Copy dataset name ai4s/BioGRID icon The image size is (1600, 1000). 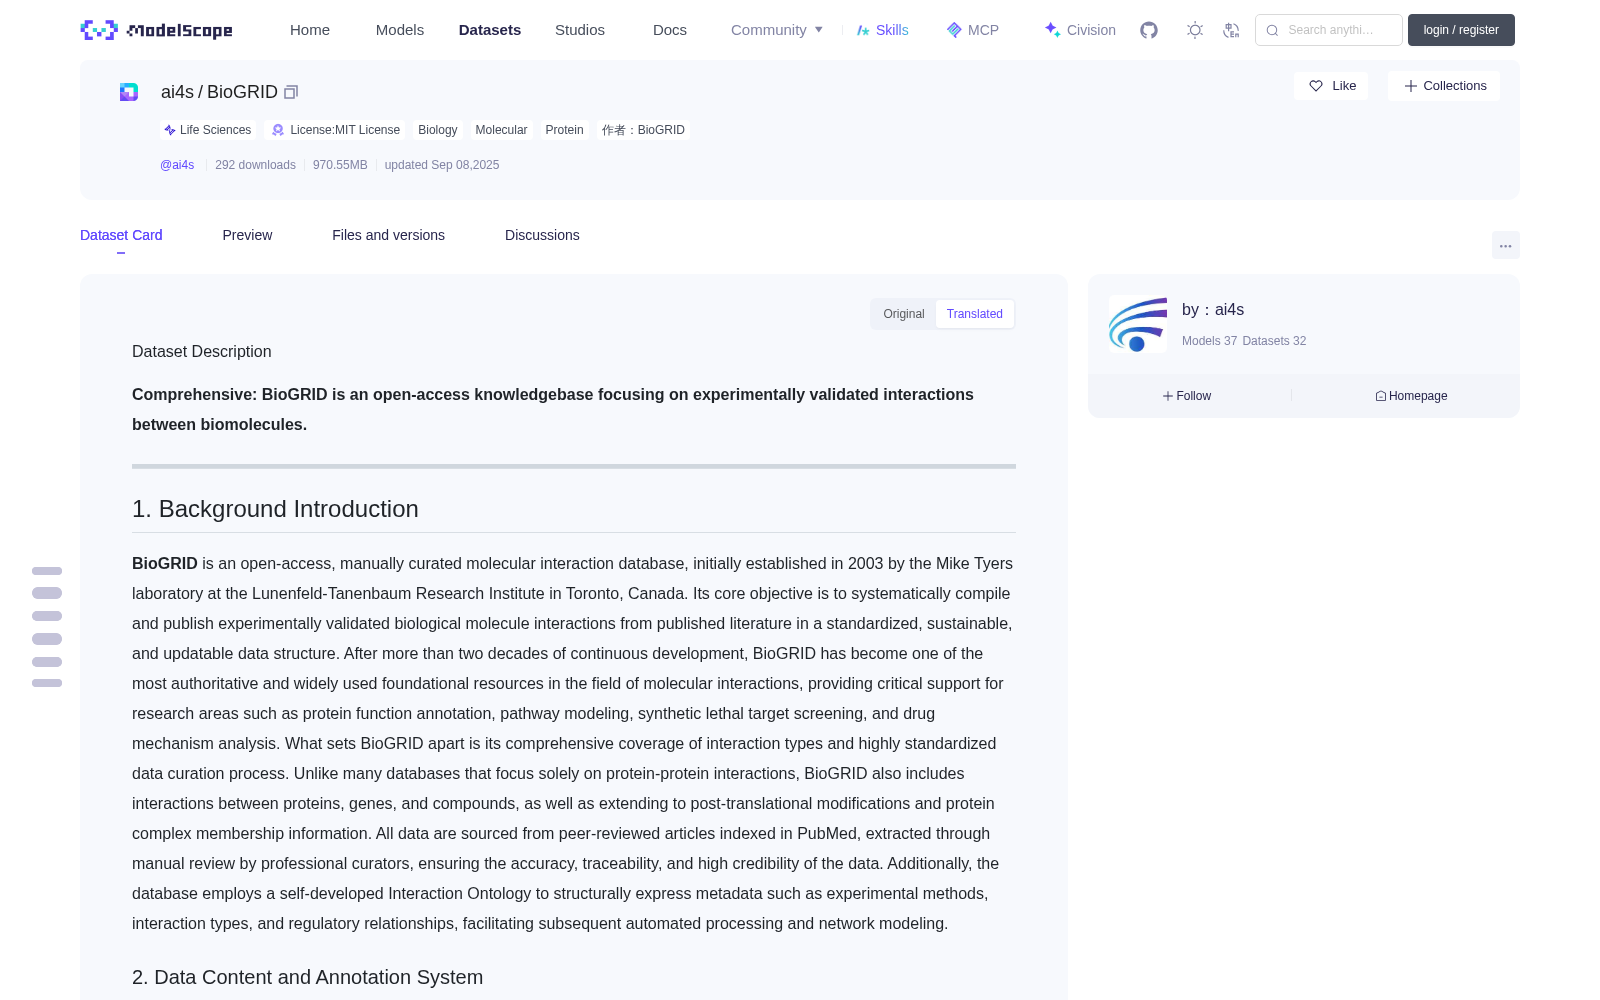[291, 92]
